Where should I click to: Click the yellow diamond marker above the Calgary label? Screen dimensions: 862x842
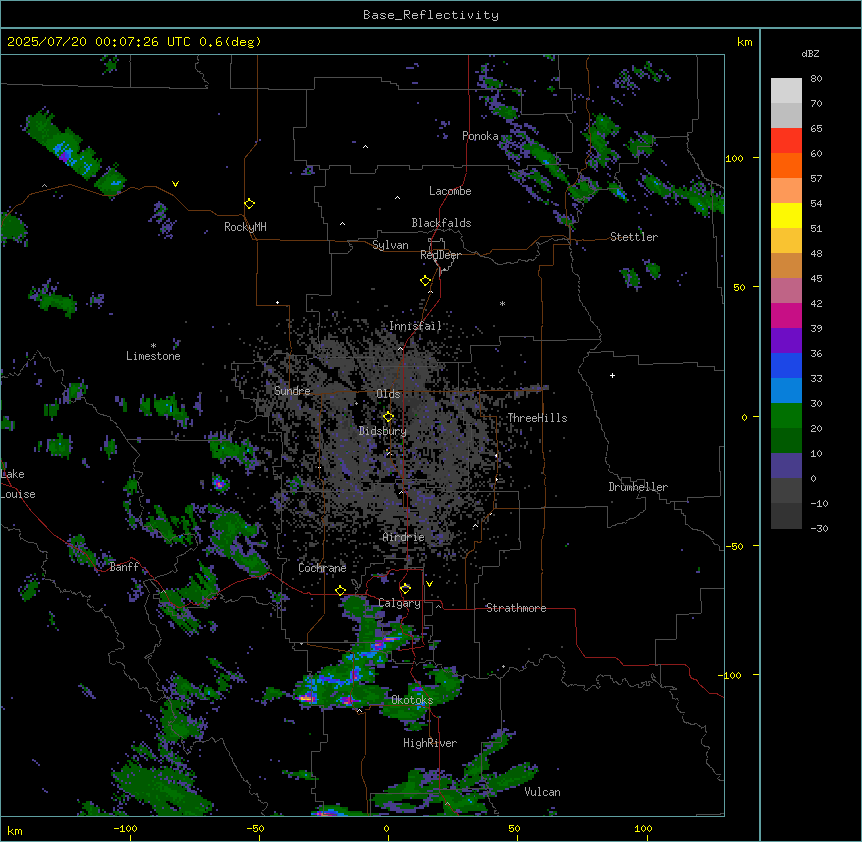pos(405,589)
